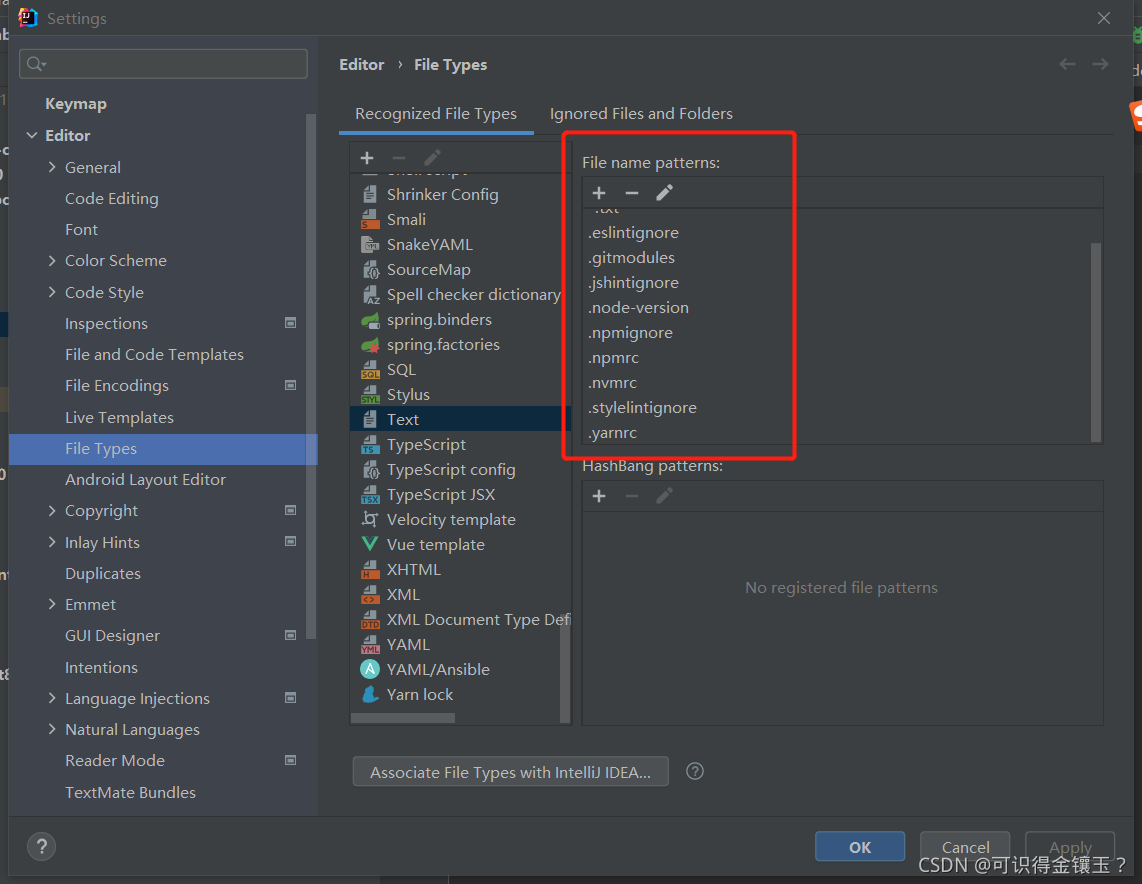Screen dimensions: 1142x884
Task: Expand the Inlay Hints node
Action: coord(52,542)
